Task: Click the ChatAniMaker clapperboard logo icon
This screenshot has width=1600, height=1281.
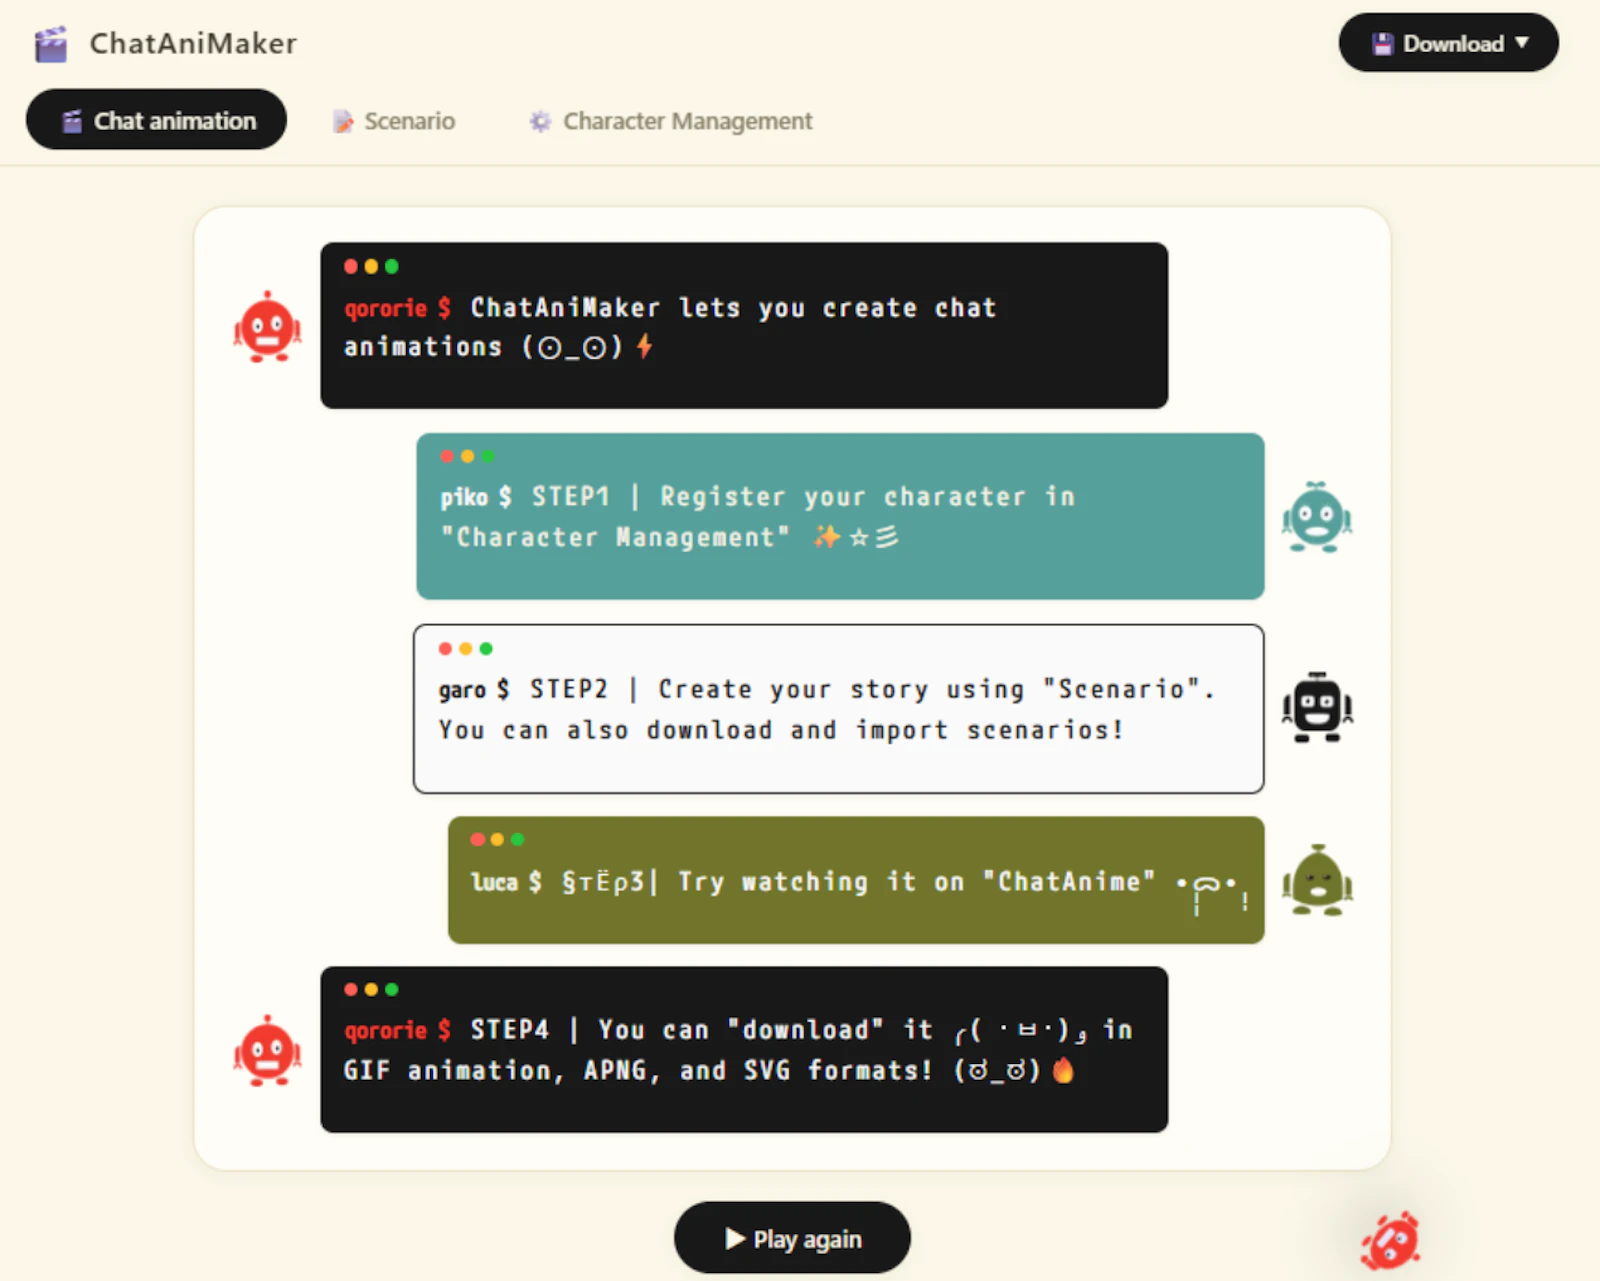Action: click(x=51, y=44)
